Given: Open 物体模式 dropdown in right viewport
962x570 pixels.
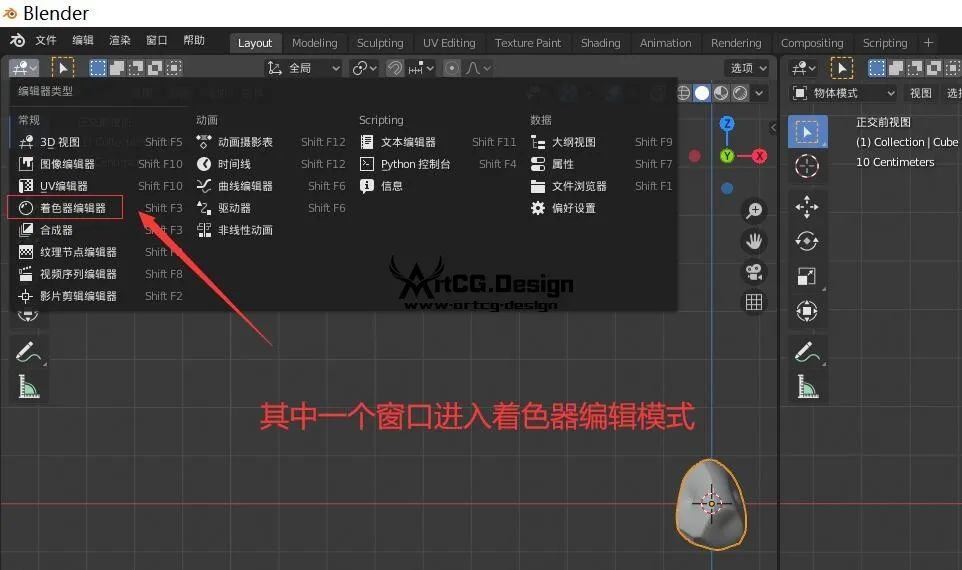Looking at the screenshot, I should pos(844,93).
